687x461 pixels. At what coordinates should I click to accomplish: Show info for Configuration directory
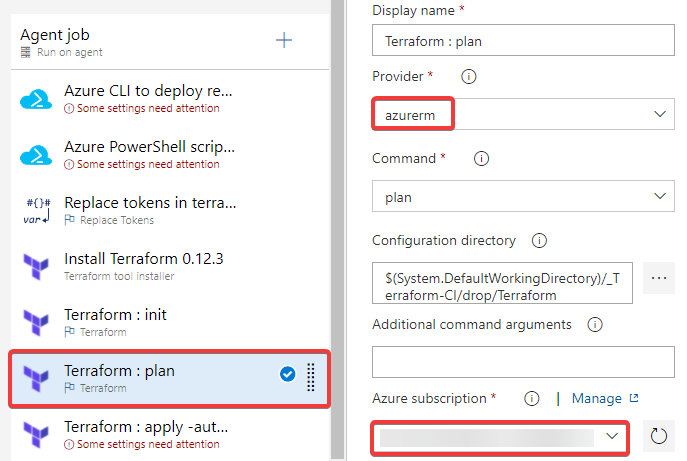coord(539,240)
